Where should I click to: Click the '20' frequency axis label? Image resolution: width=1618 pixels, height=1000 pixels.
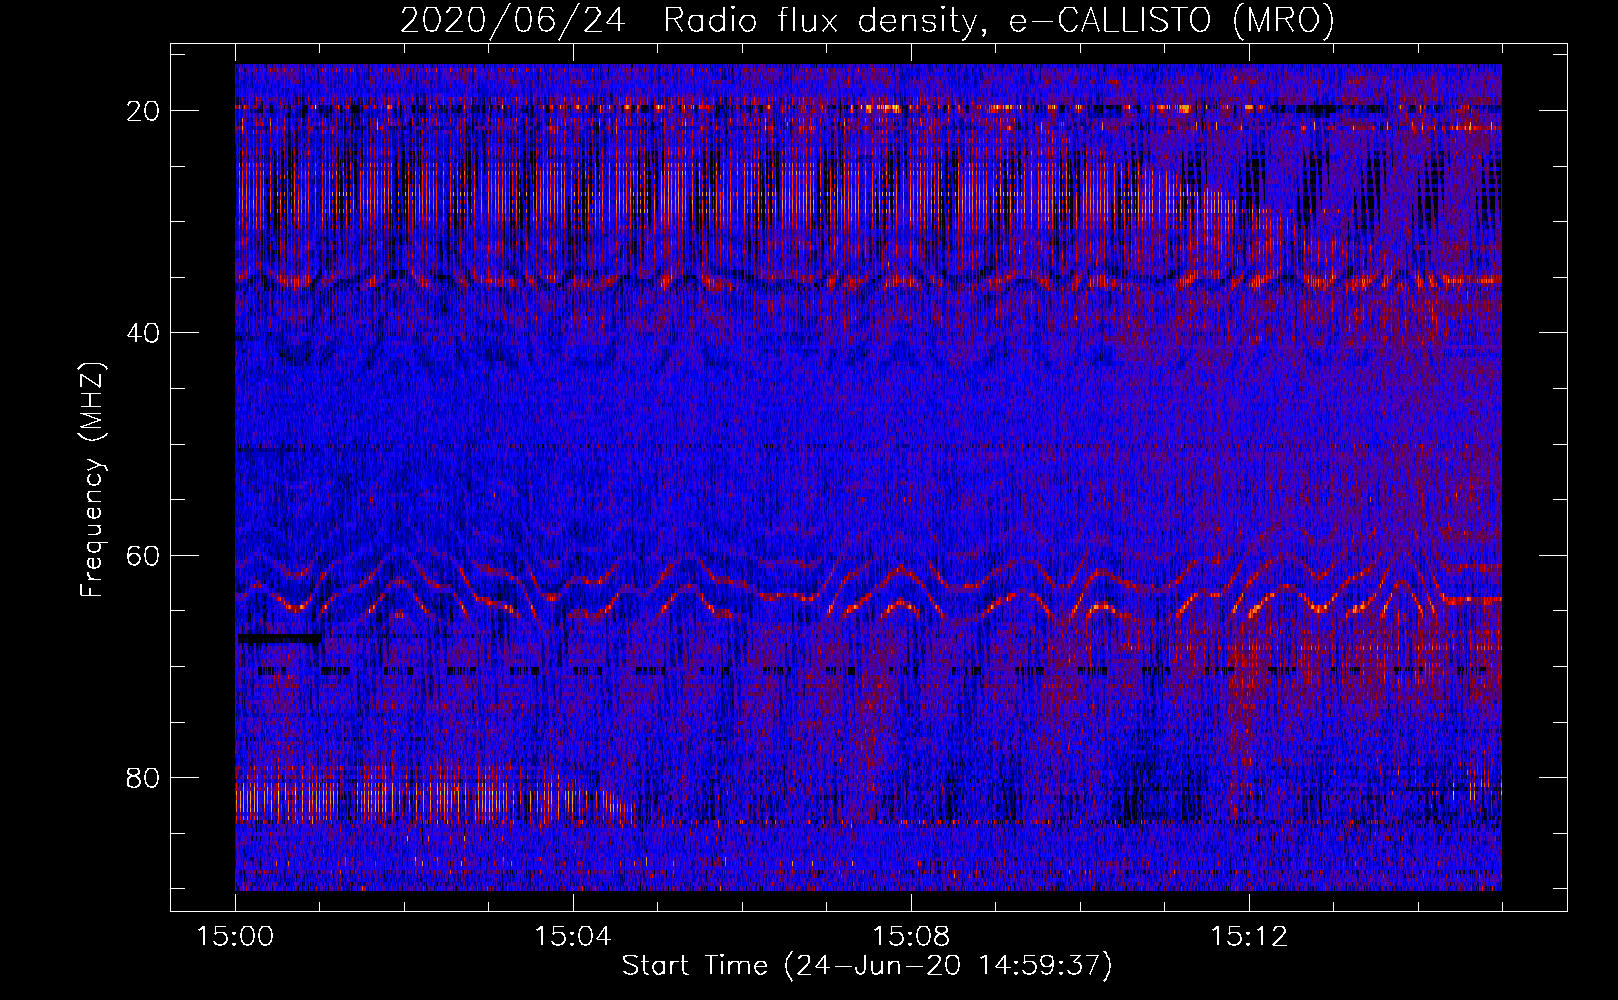point(144,111)
